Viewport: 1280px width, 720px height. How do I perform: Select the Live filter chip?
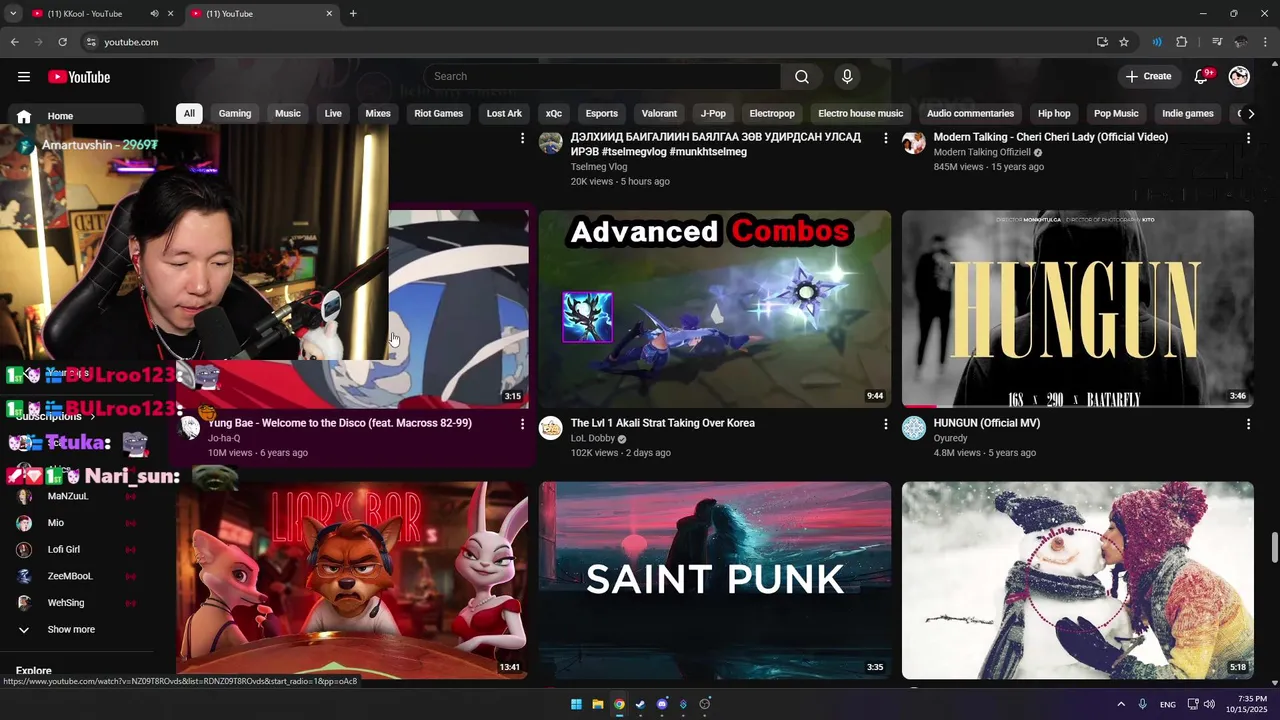click(x=333, y=114)
